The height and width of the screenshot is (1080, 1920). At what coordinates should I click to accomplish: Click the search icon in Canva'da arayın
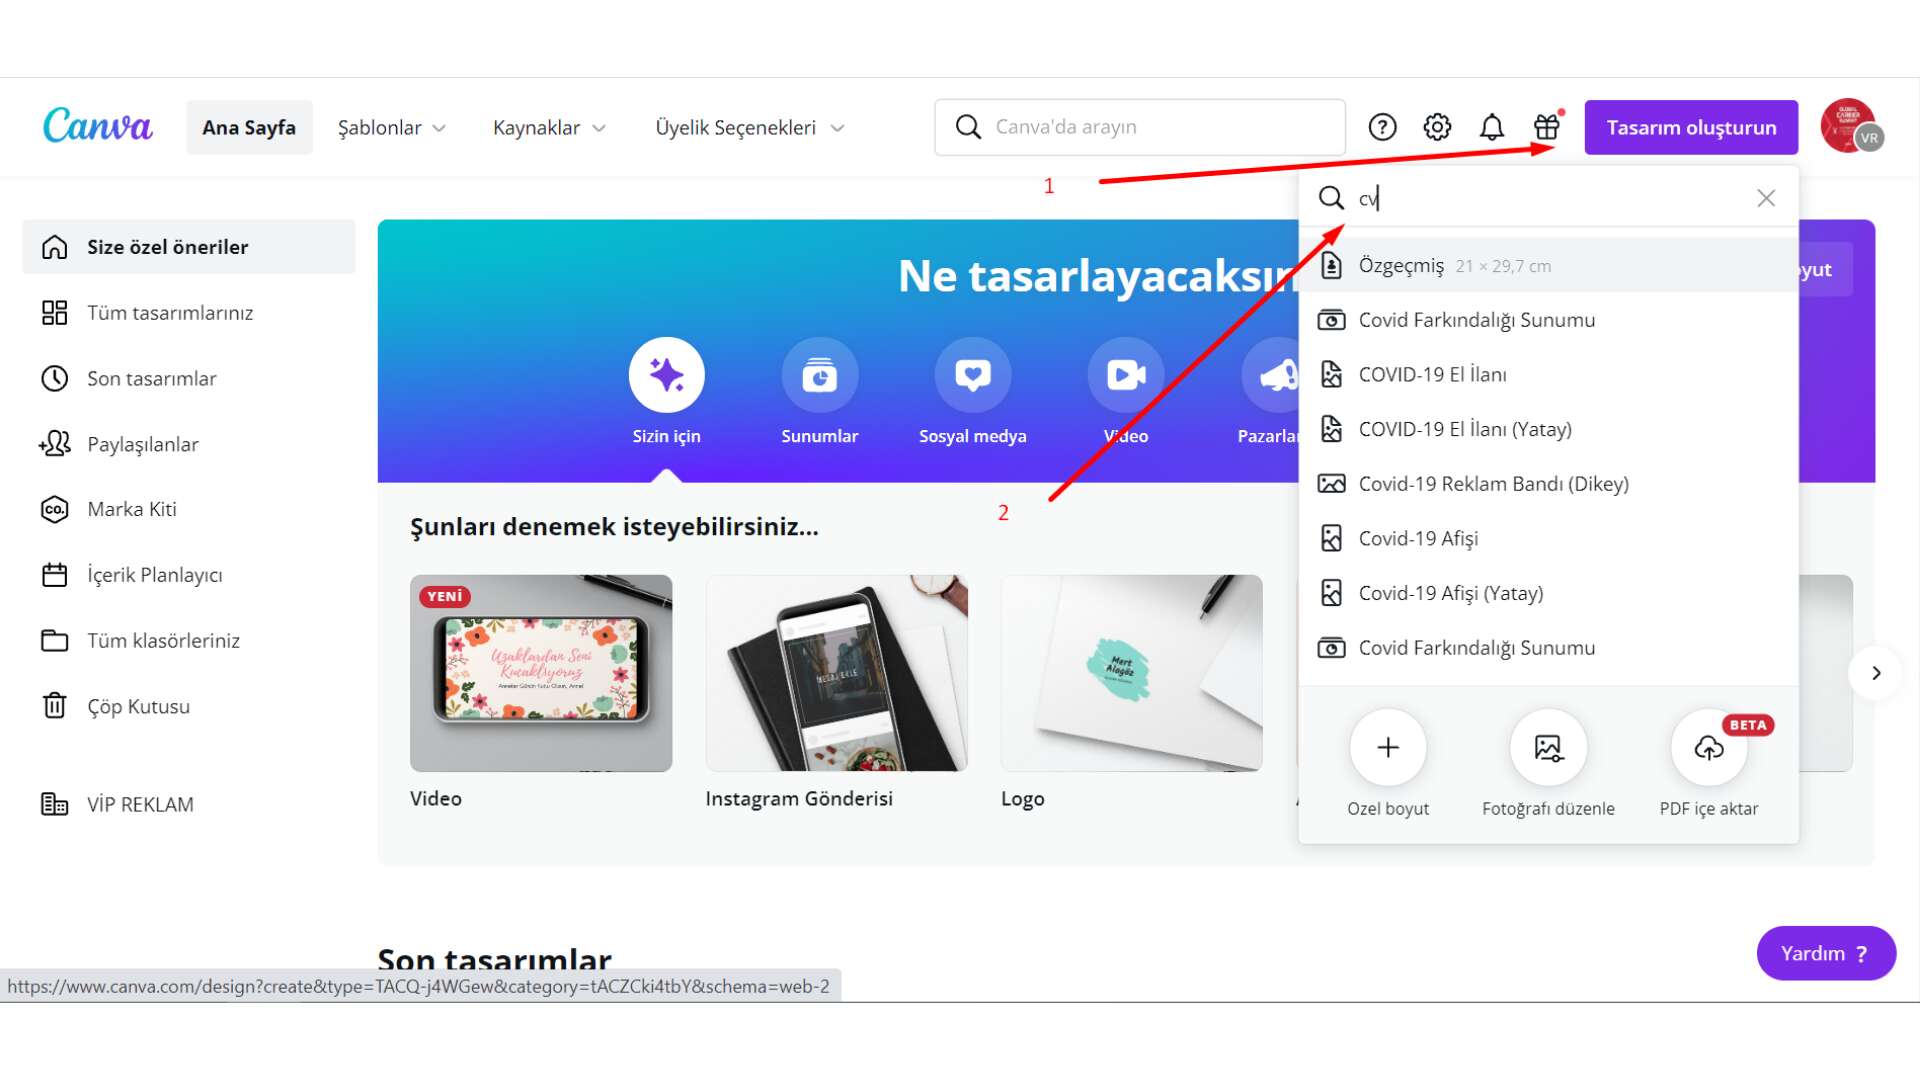(968, 127)
